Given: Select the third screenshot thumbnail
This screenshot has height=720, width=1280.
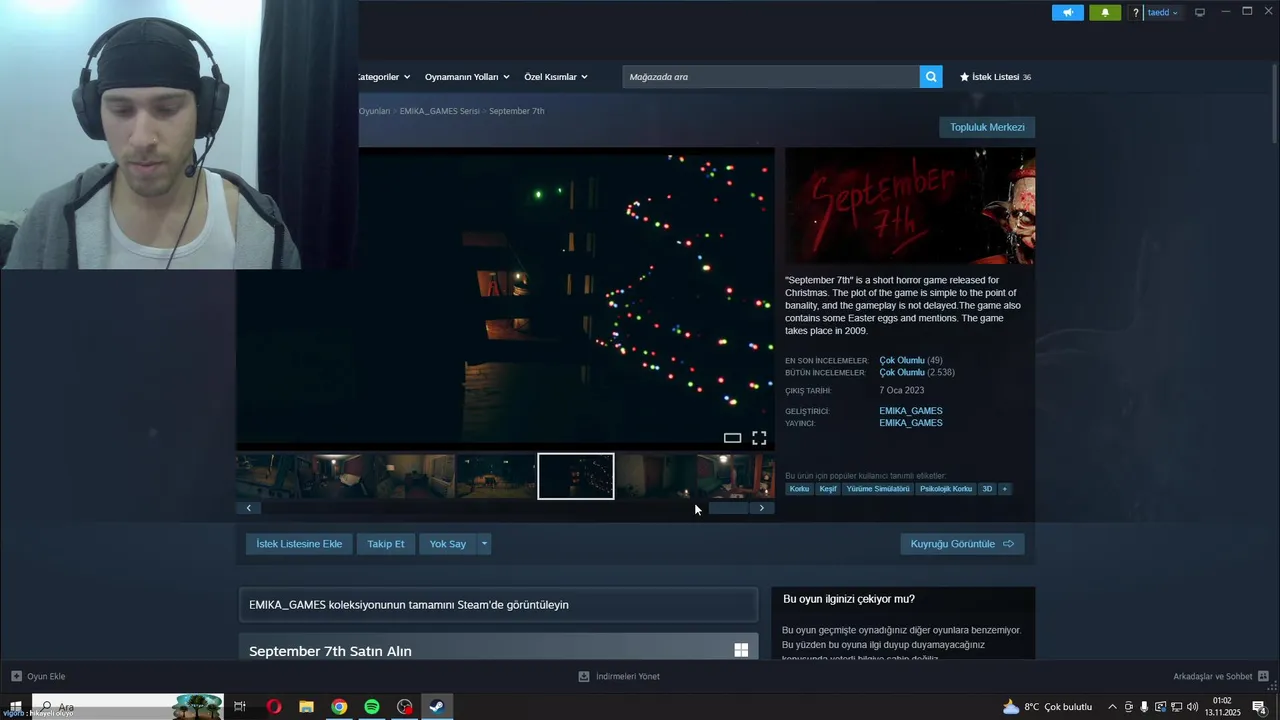Looking at the screenshot, I should pos(416,476).
